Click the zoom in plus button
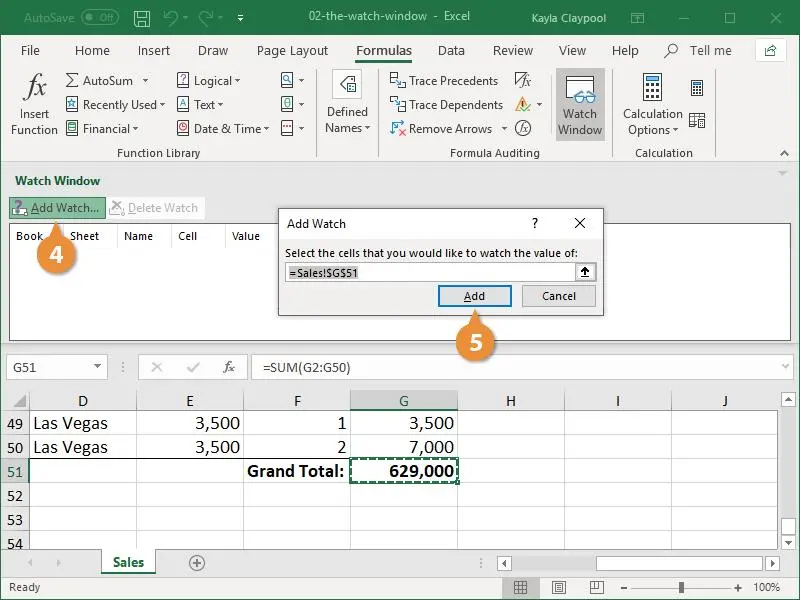800x600 pixels. coord(738,588)
